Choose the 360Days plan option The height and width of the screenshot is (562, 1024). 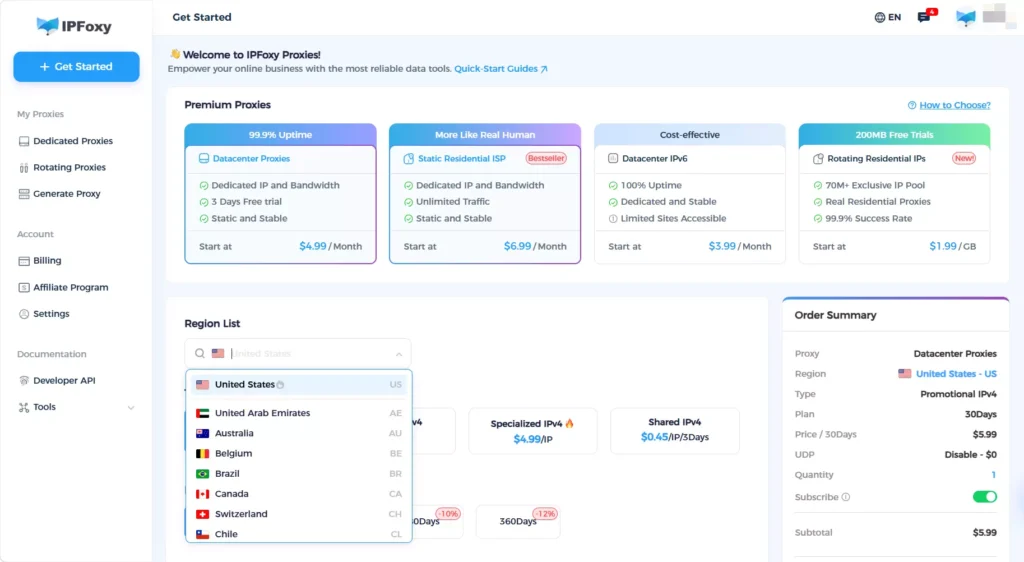pyautogui.click(x=518, y=521)
